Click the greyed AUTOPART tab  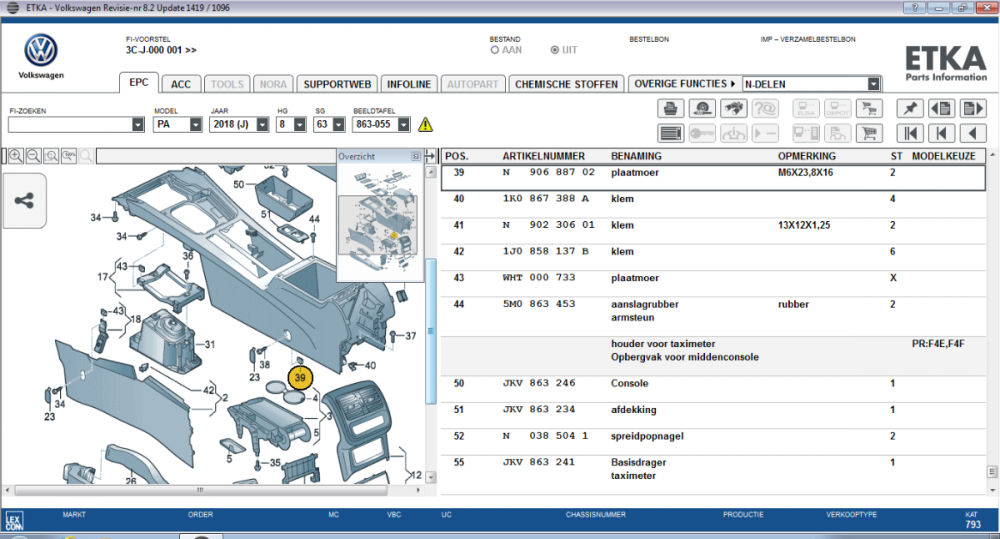pyautogui.click(x=473, y=84)
